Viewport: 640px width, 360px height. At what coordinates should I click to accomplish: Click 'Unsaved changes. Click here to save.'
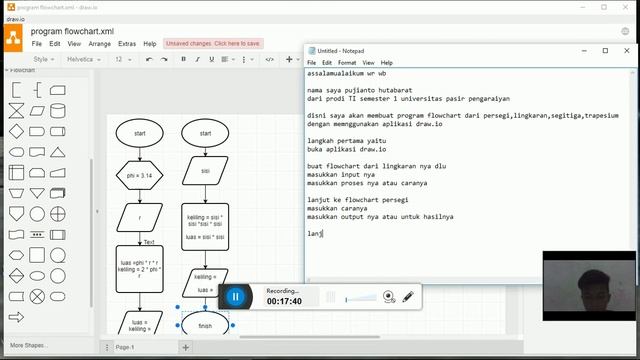coord(213,43)
